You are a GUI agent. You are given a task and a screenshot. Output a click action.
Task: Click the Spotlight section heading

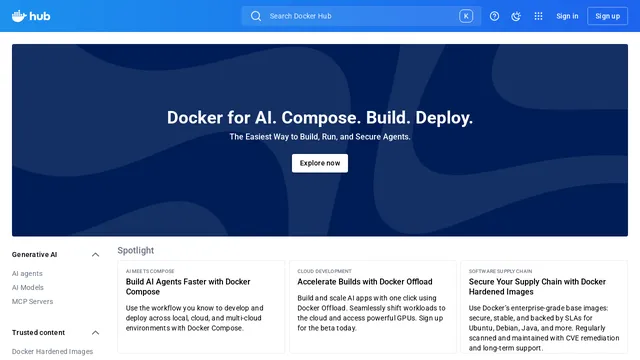tap(136, 250)
